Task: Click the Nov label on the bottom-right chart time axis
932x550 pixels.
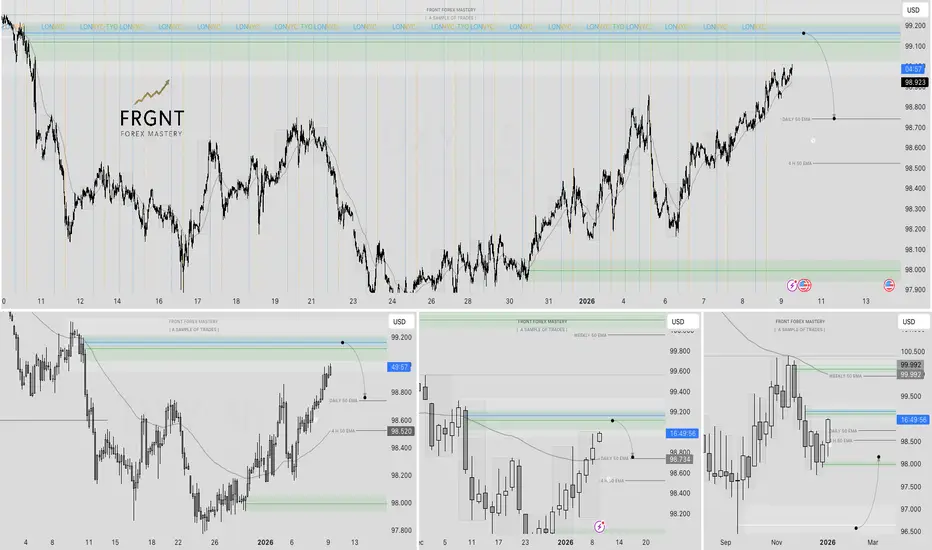Action: [x=777, y=542]
